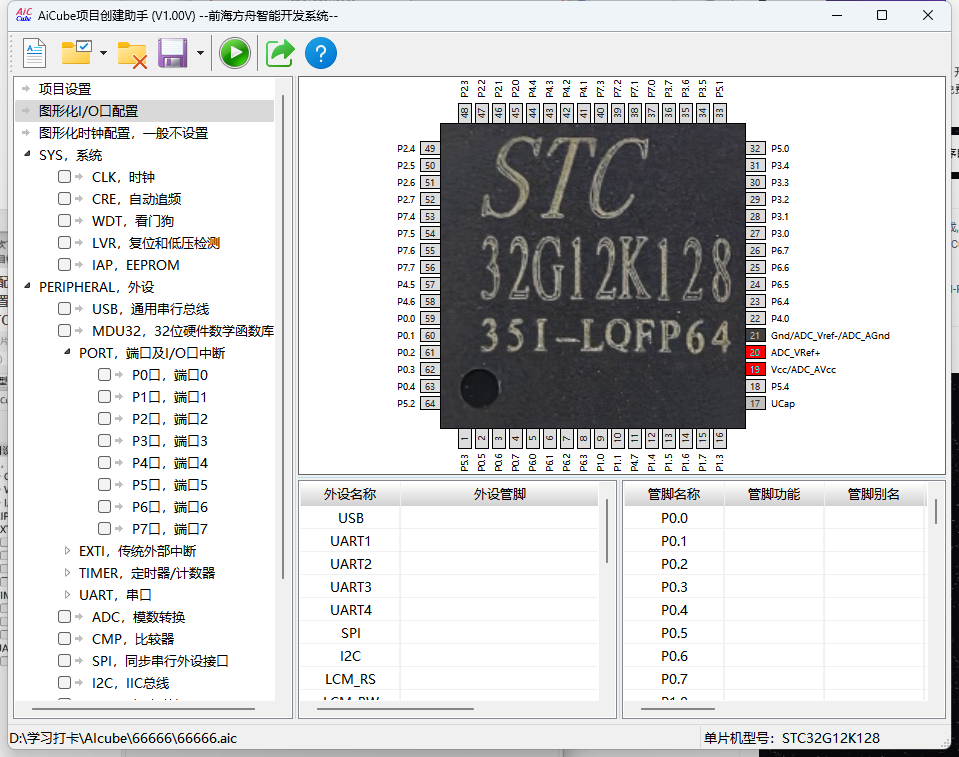Viewport: 959px width, 757px height.
Task: Check the WDT 看门狗 checkbox
Action: [x=63, y=220]
